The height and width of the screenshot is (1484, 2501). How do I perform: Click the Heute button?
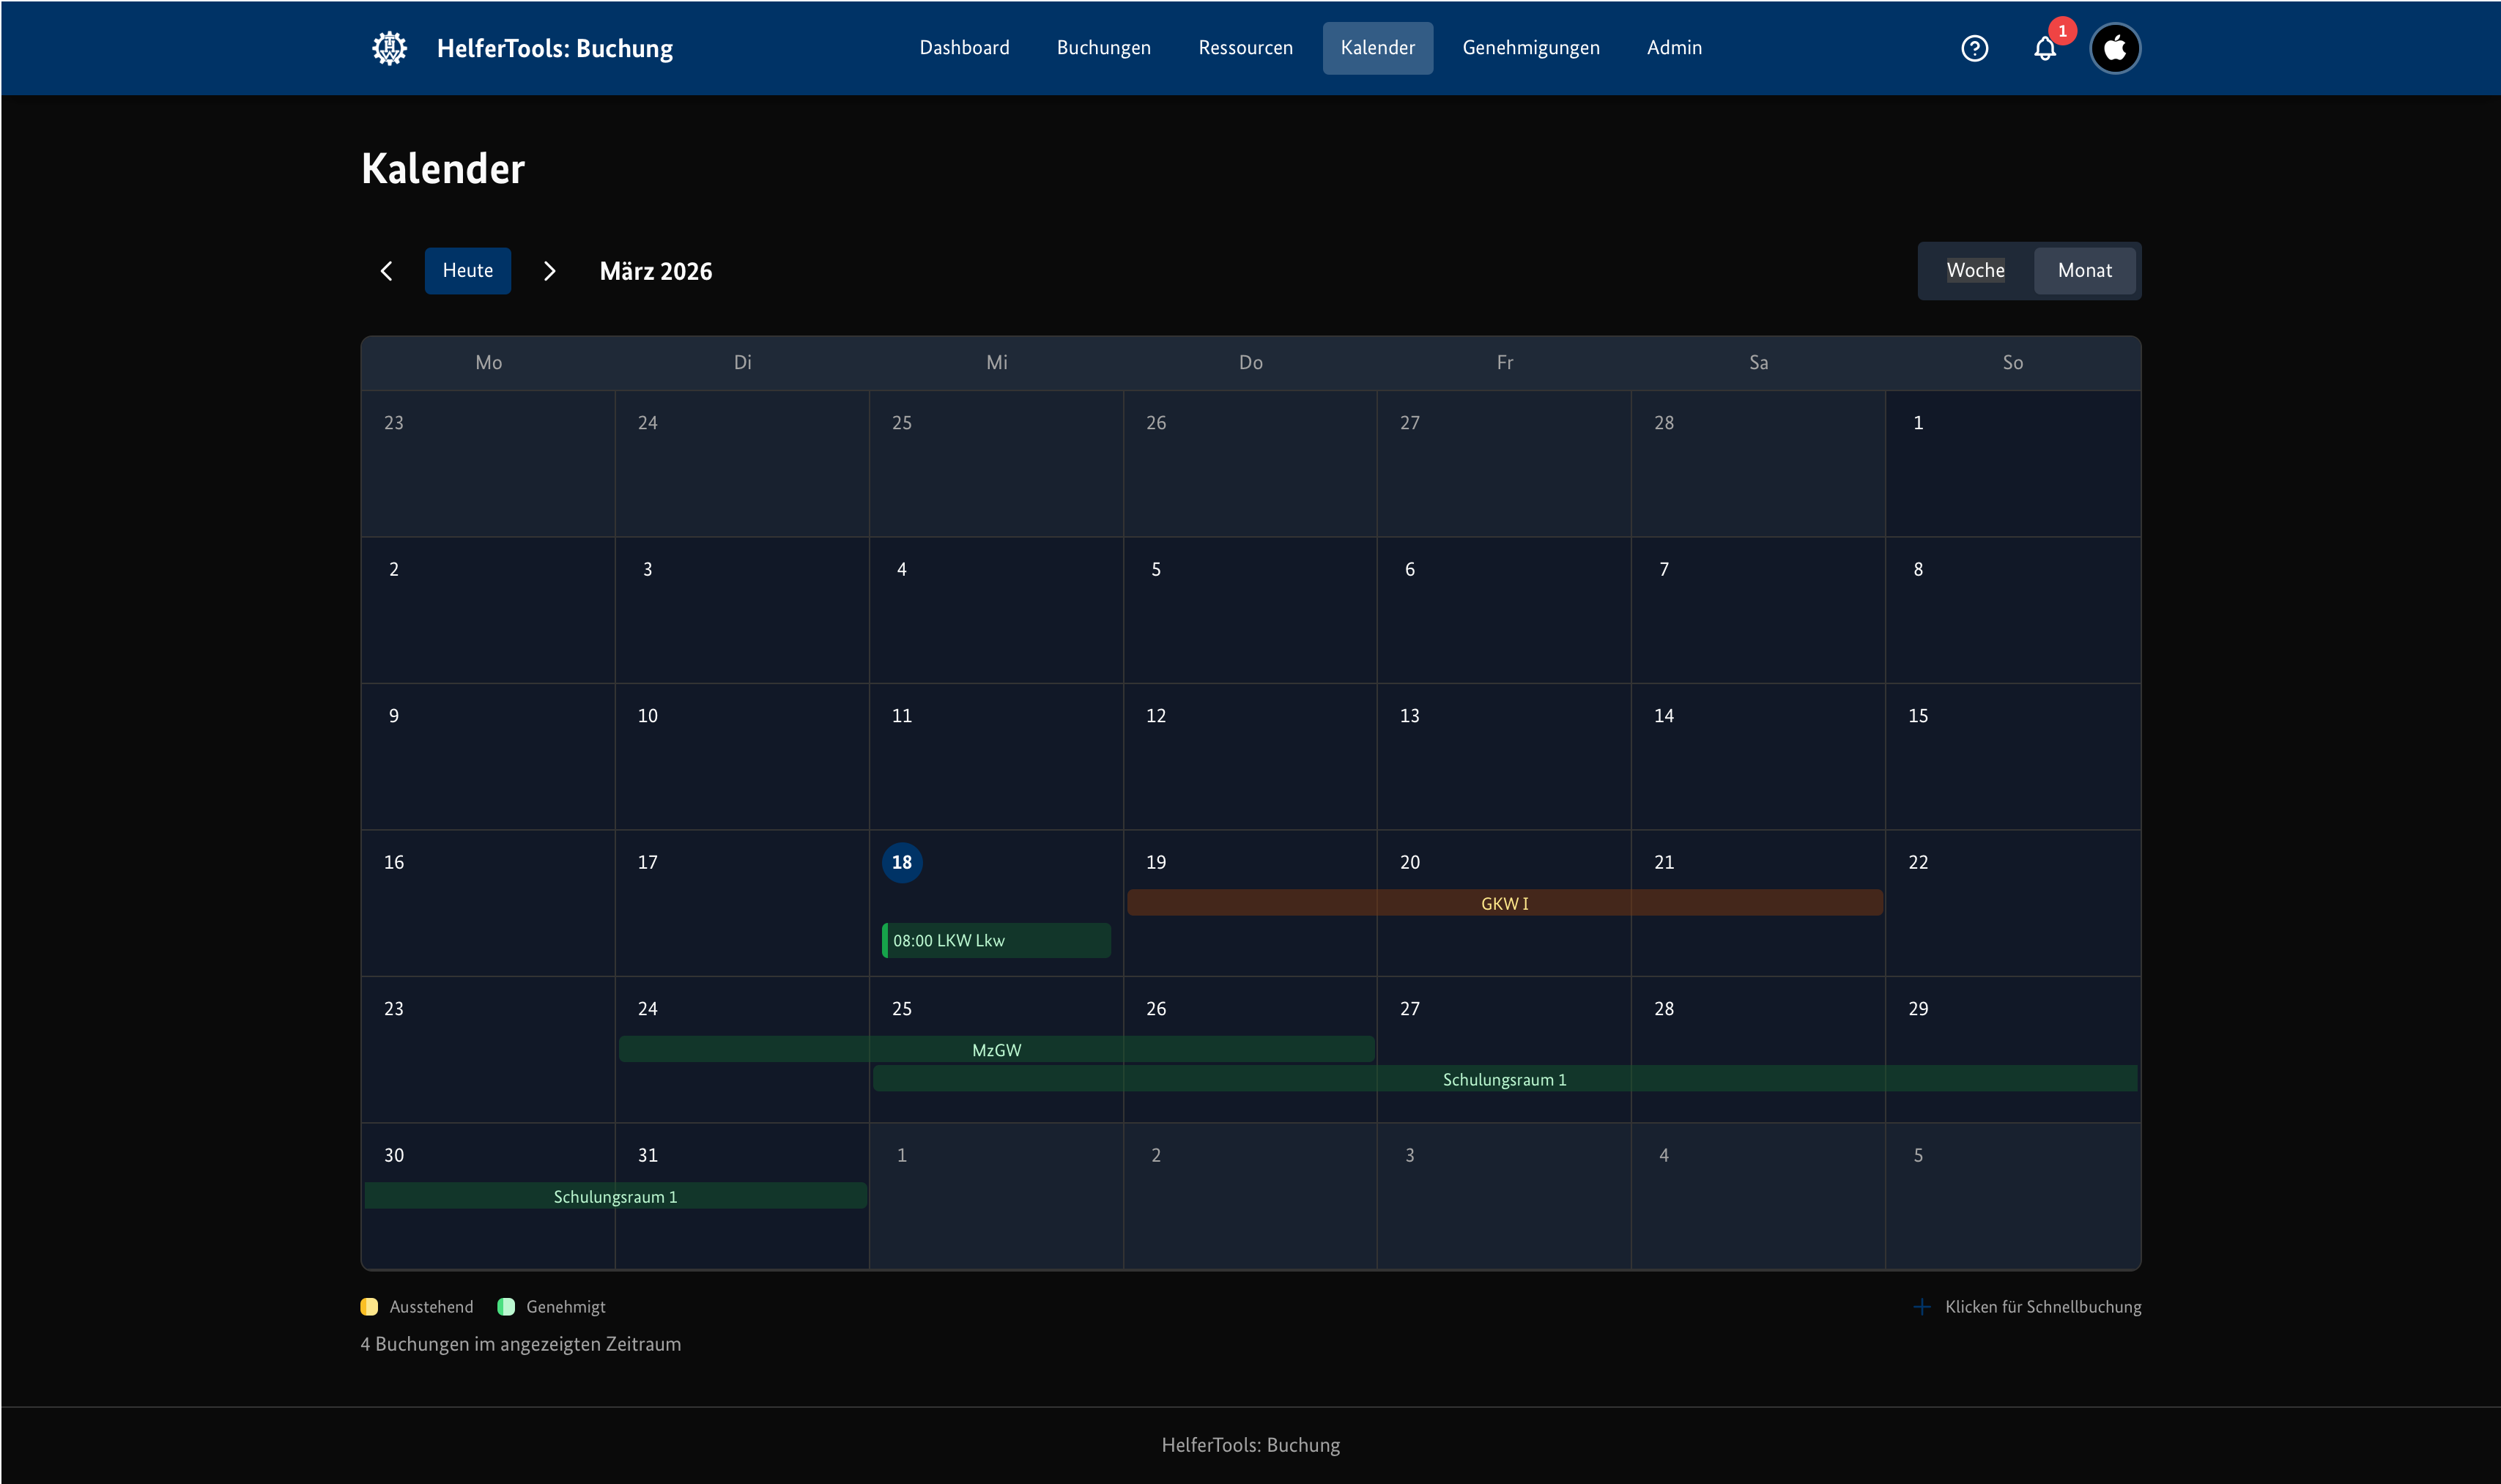[x=467, y=271]
